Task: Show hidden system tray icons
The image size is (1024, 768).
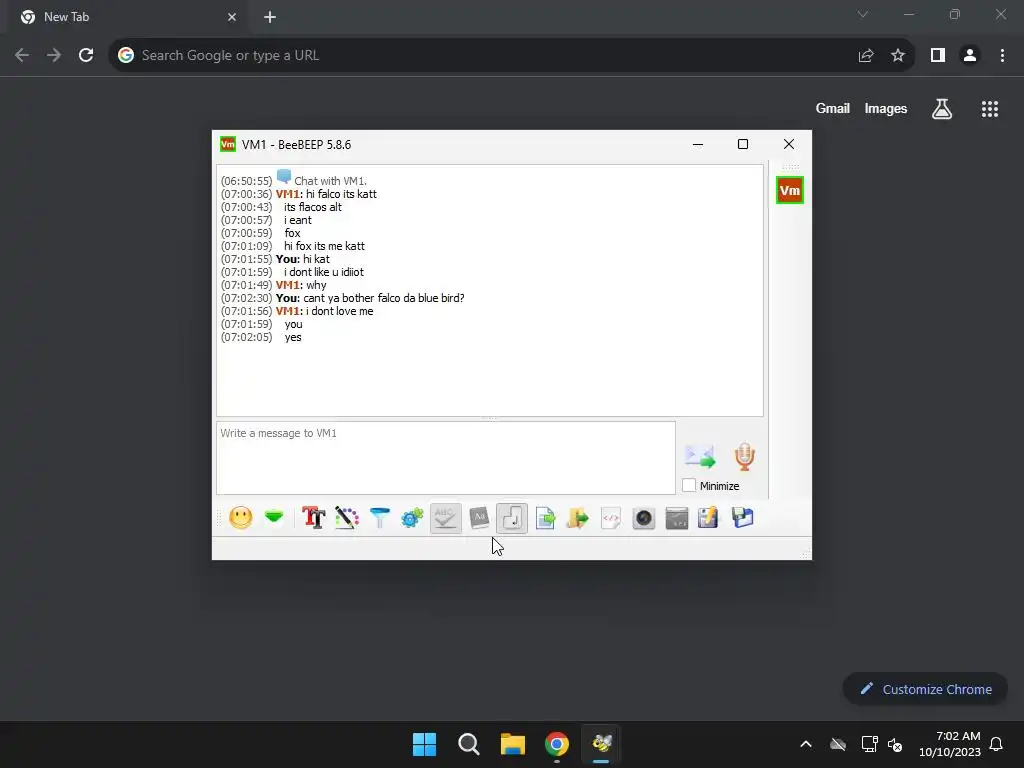Action: click(x=806, y=744)
